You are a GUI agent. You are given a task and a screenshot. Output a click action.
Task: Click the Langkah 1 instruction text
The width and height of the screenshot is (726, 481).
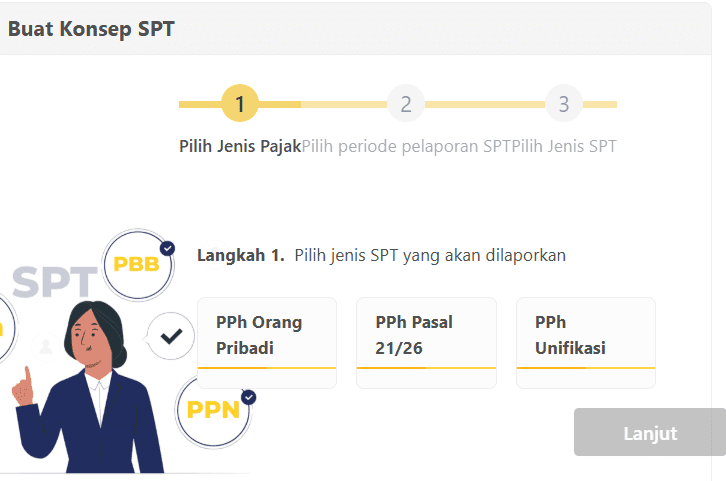[x=381, y=255]
